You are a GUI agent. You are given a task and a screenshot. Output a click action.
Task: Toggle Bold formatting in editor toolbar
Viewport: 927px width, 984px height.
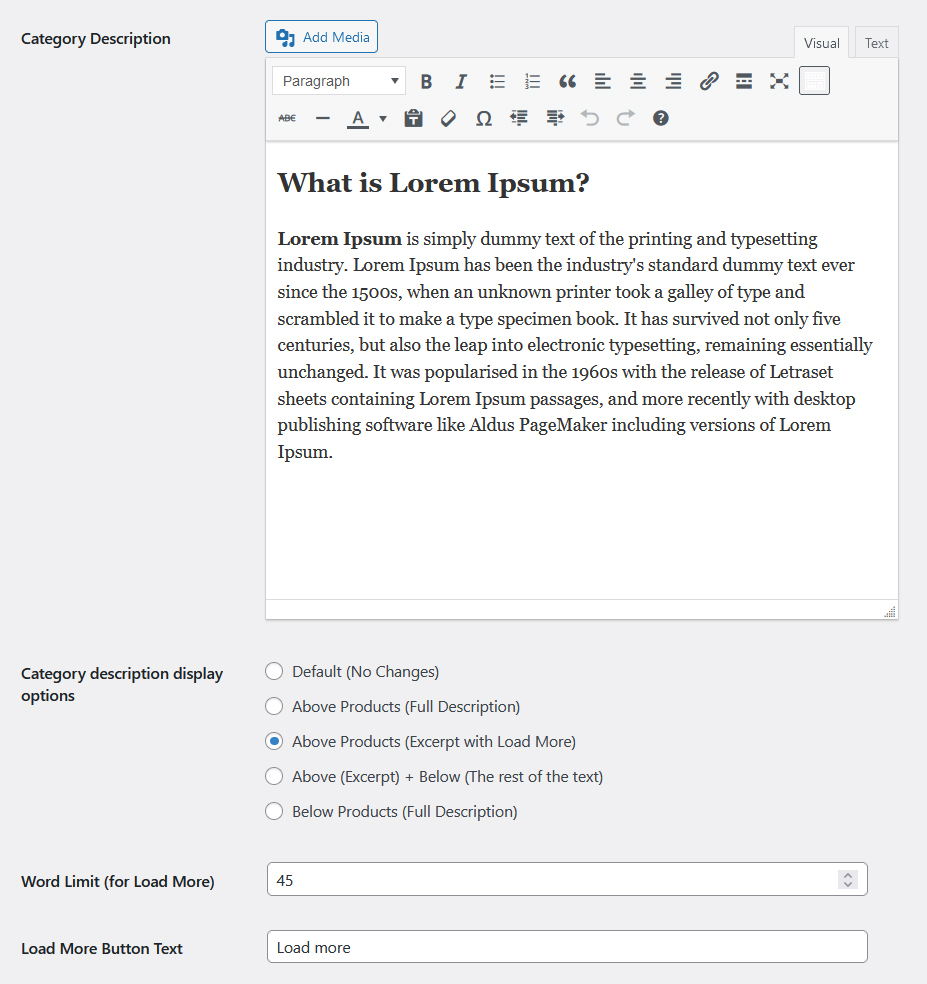pyautogui.click(x=426, y=81)
